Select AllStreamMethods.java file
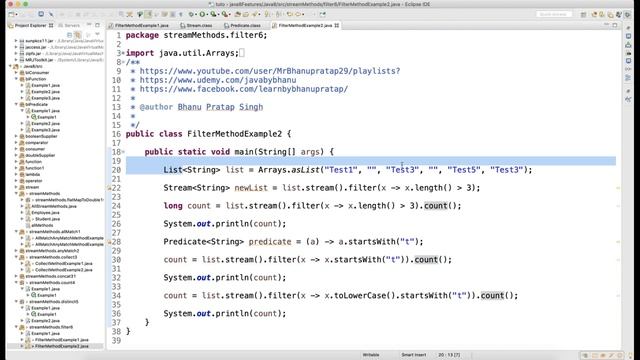The height and width of the screenshot is (360, 640). coord(51,206)
